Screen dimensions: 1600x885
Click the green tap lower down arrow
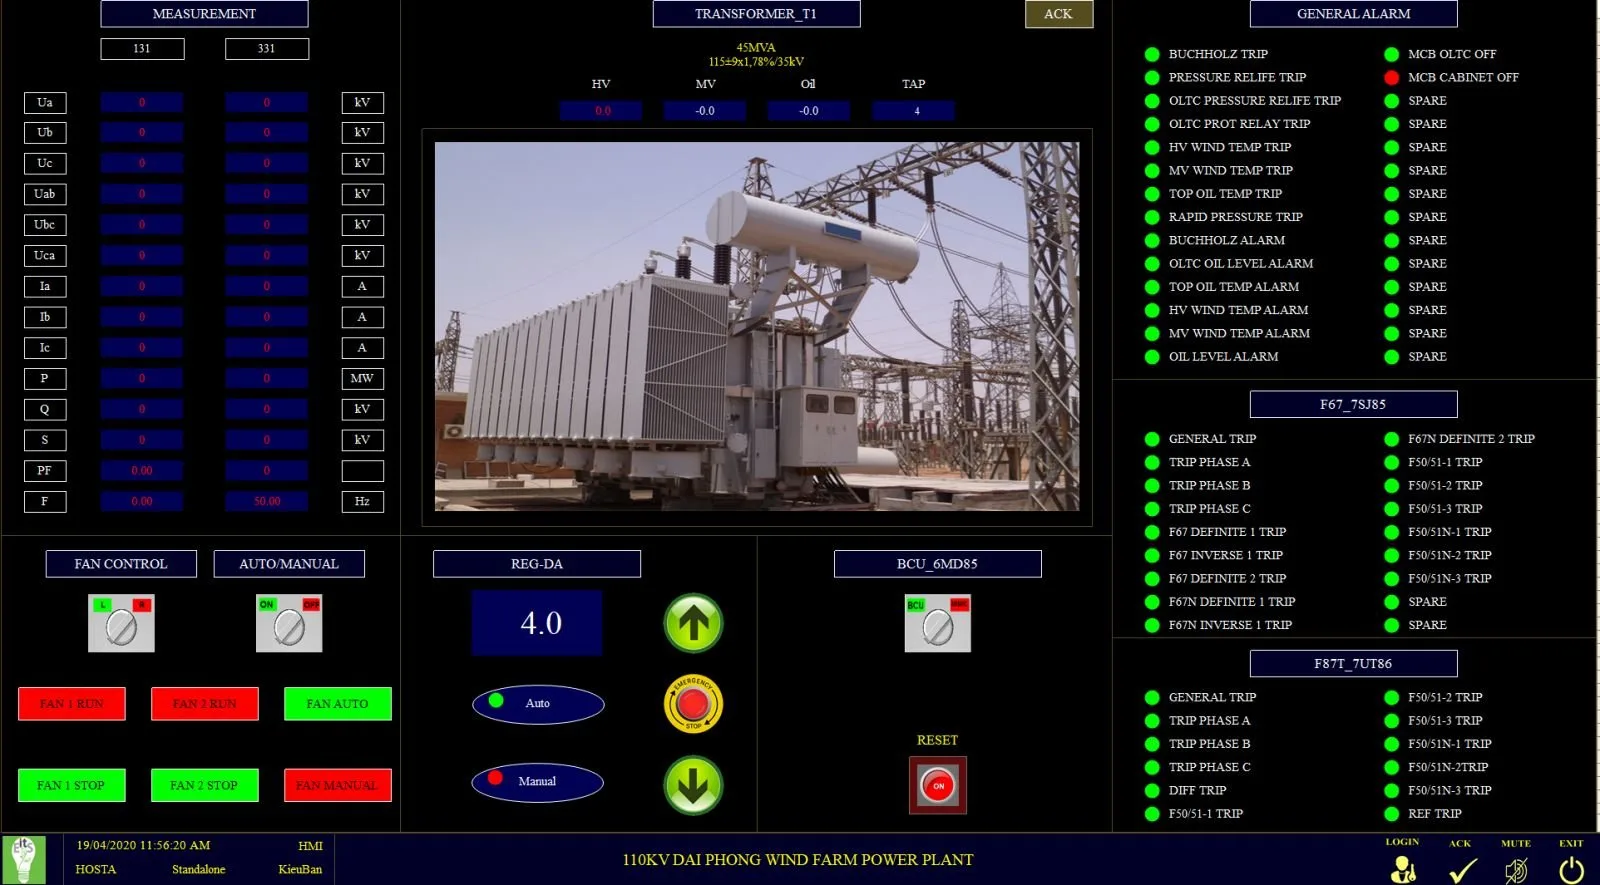click(x=693, y=785)
